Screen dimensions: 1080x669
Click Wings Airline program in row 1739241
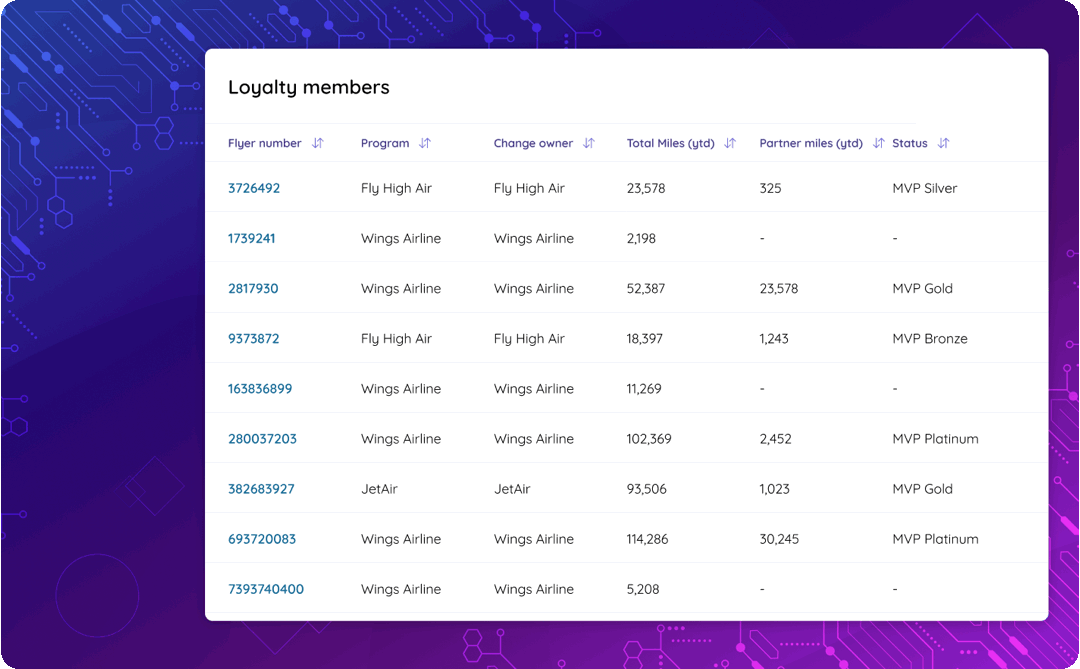point(401,238)
